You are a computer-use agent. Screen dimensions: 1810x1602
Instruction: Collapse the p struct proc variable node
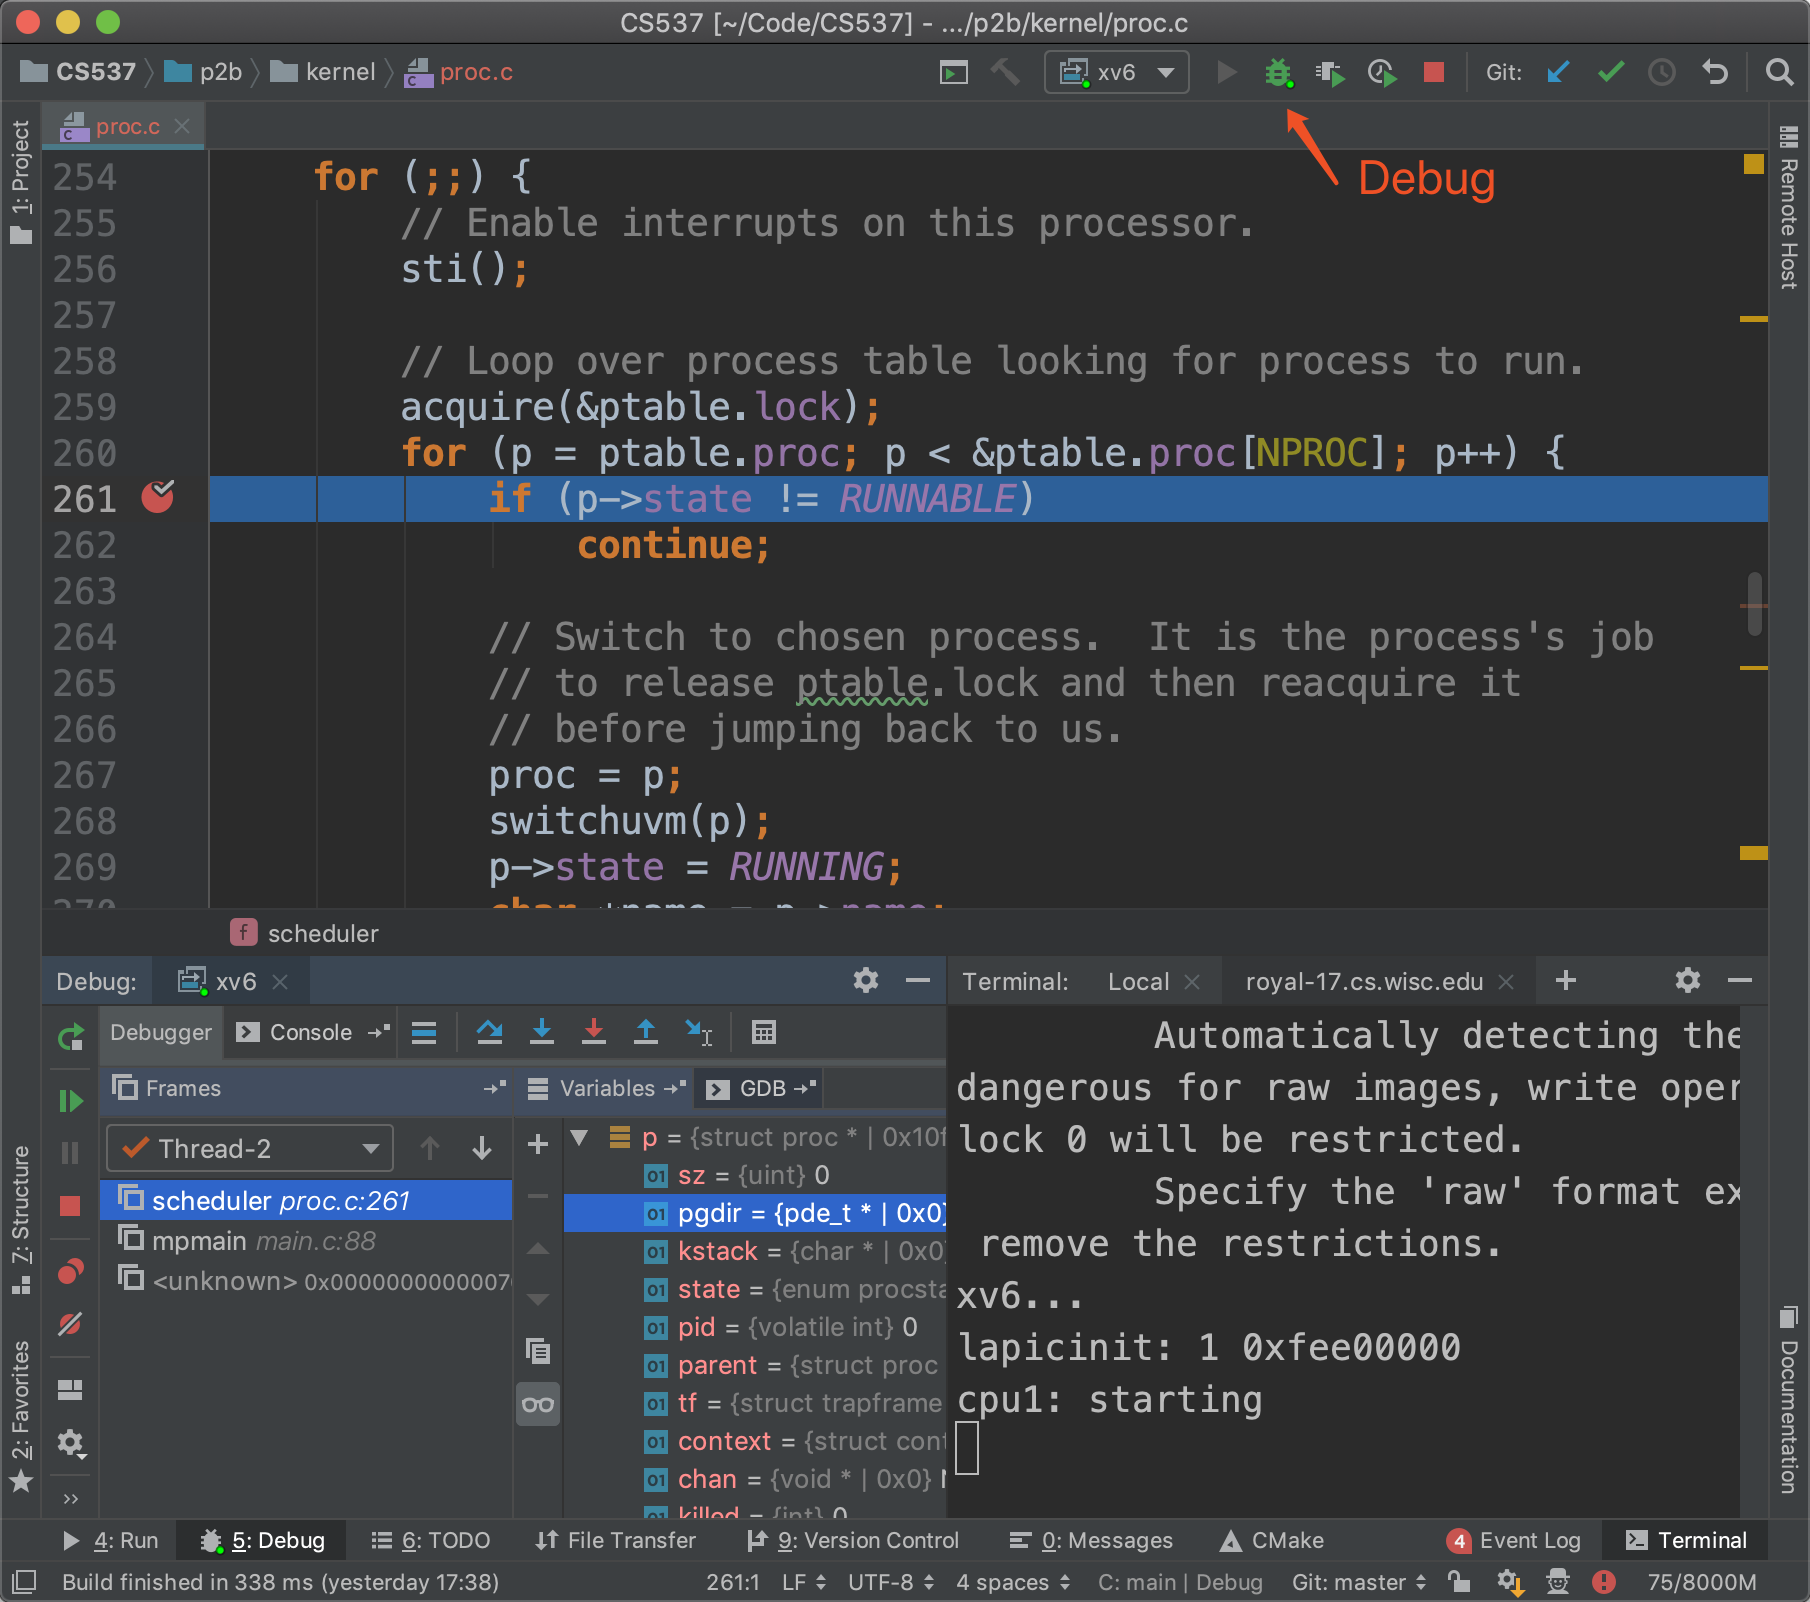579,1137
